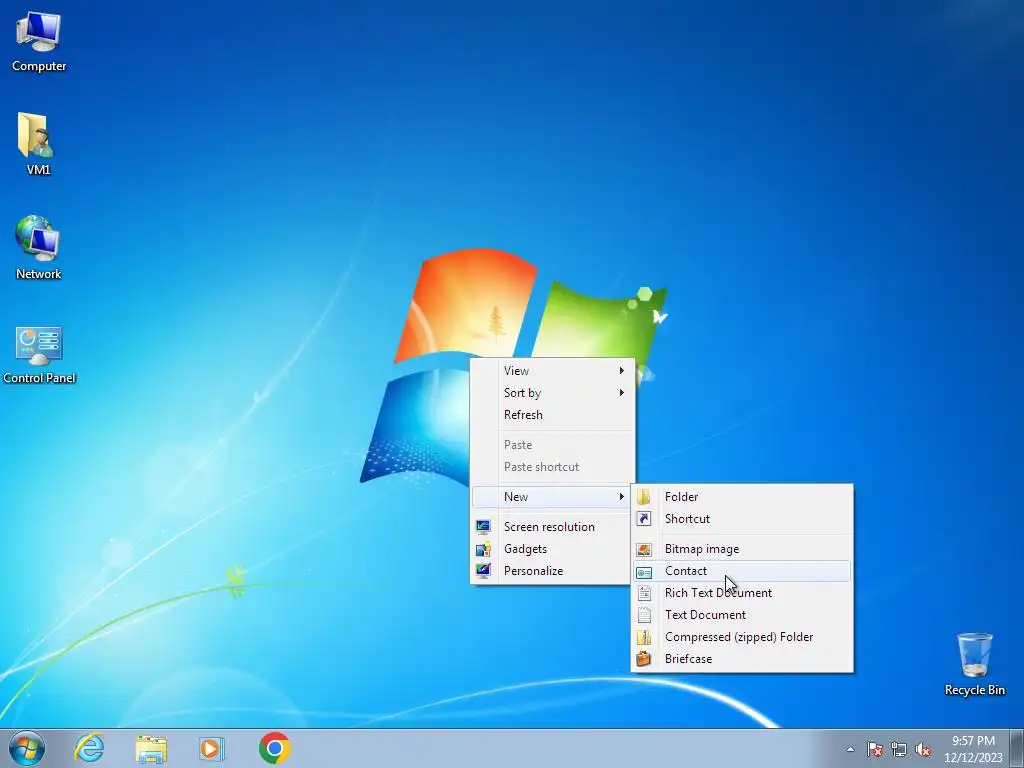Click the Shortcut arrow icon in submenu
This screenshot has height=768, width=1024.
point(644,519)
